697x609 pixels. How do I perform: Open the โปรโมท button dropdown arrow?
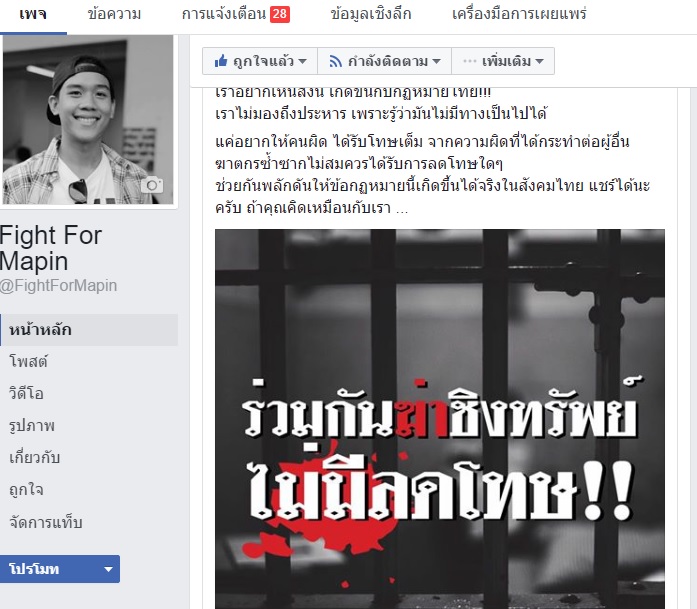coord(108,569)
